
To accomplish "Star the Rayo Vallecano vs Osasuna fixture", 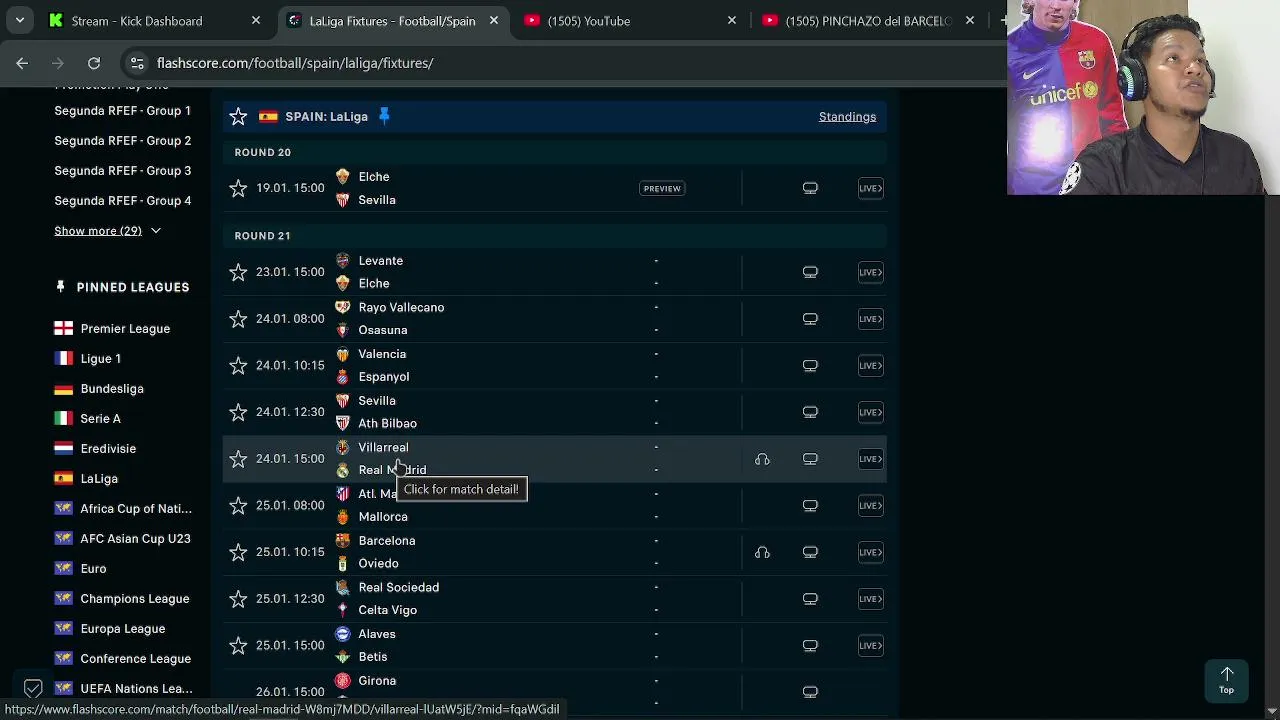I will click(x=238, y=319).
